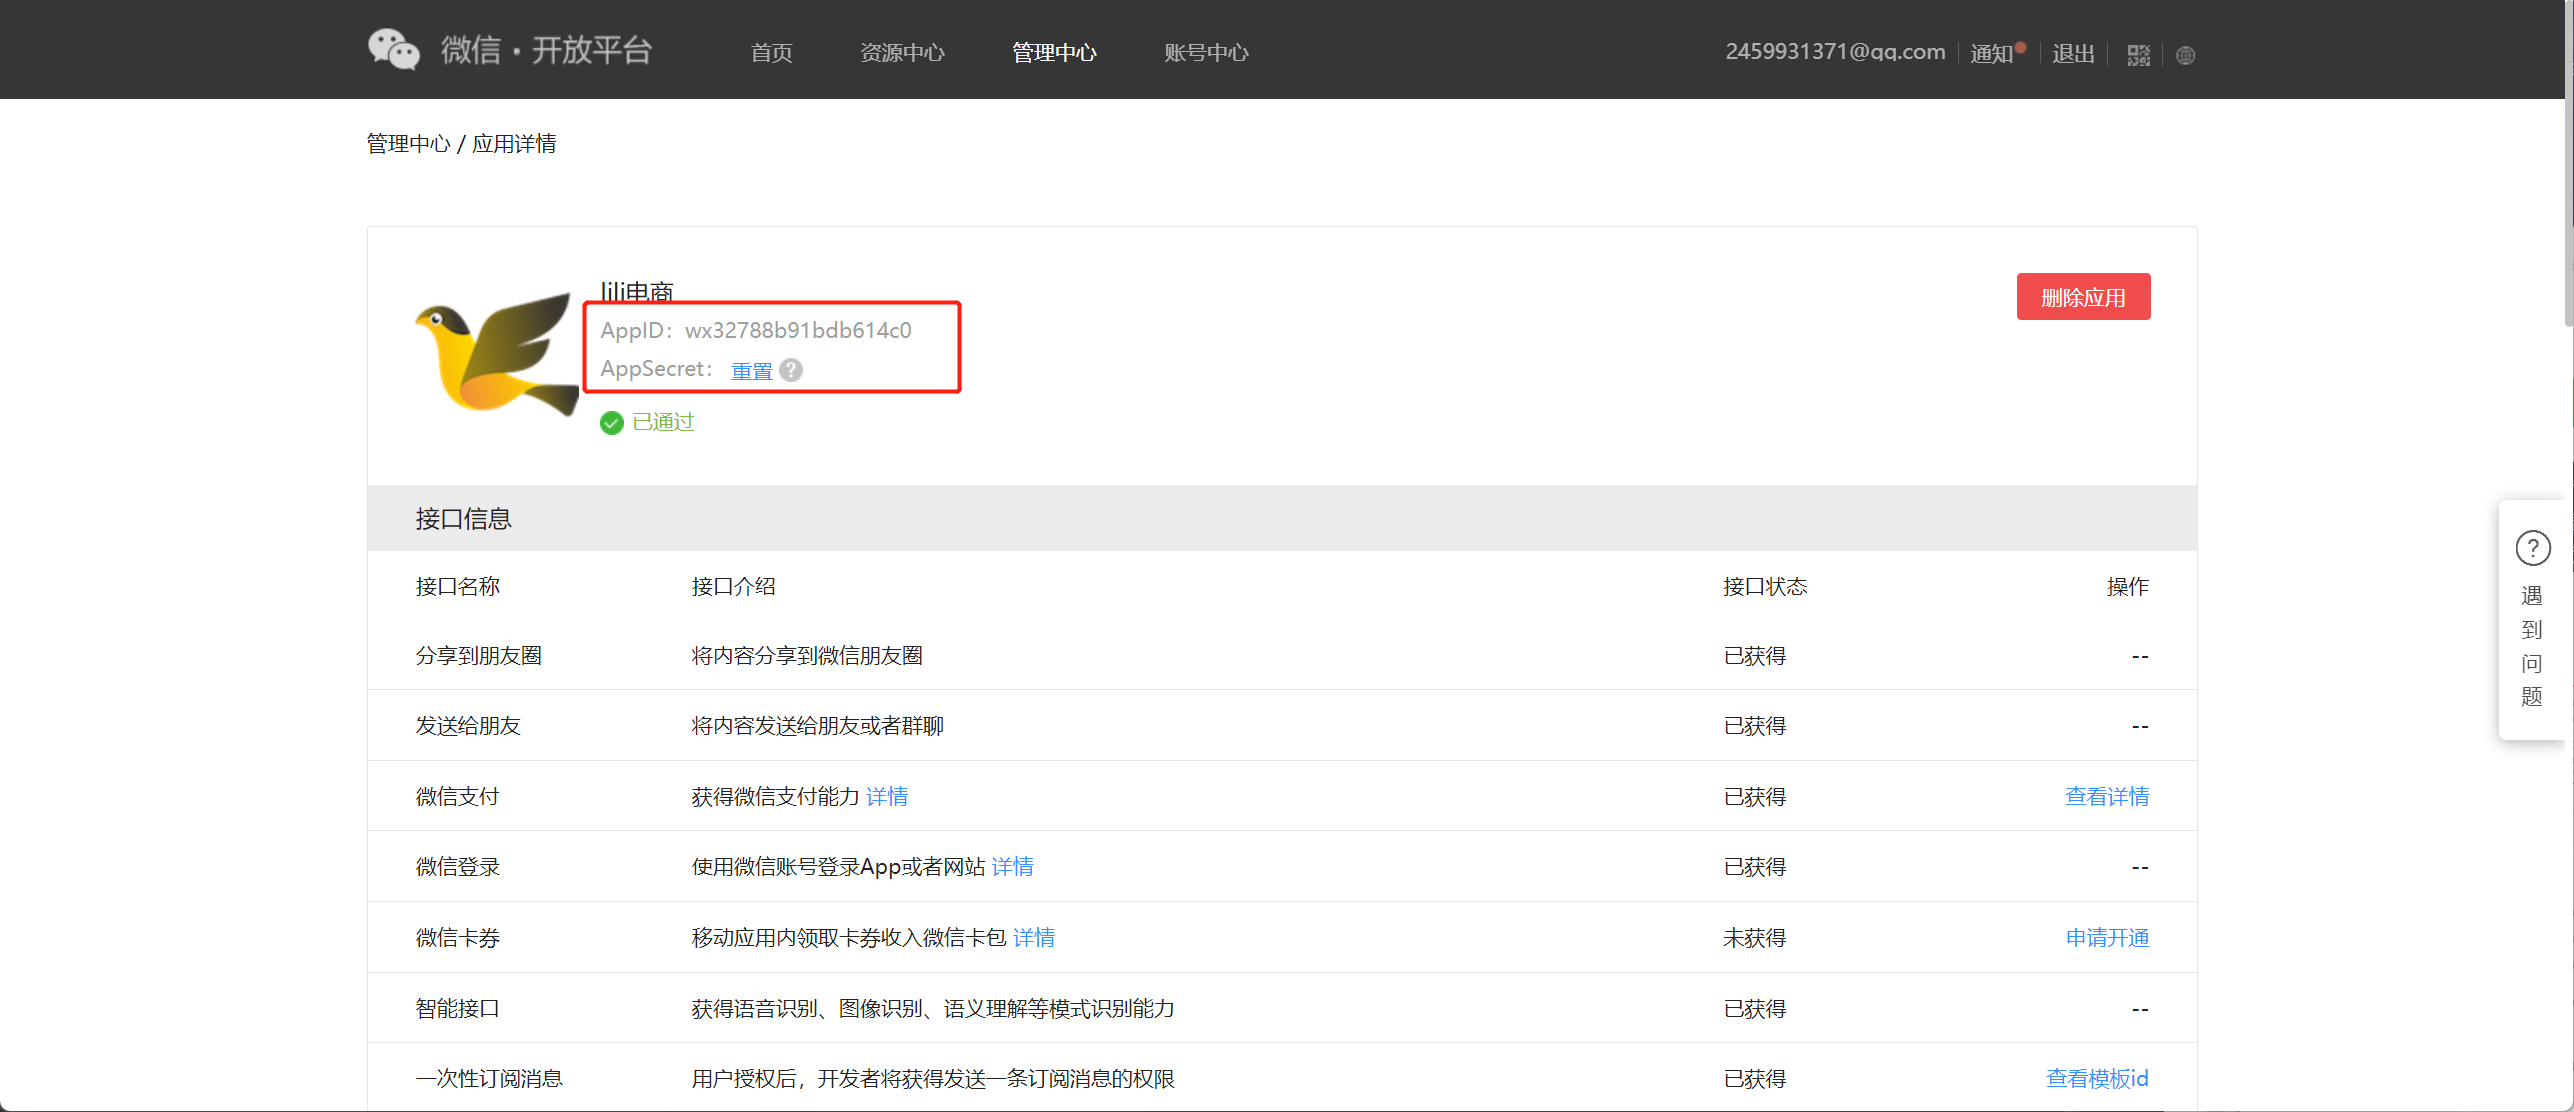This screenshot has height=1112, width=2574.
Task: Click the AppSecret help question mark icon
Action: 791,370
